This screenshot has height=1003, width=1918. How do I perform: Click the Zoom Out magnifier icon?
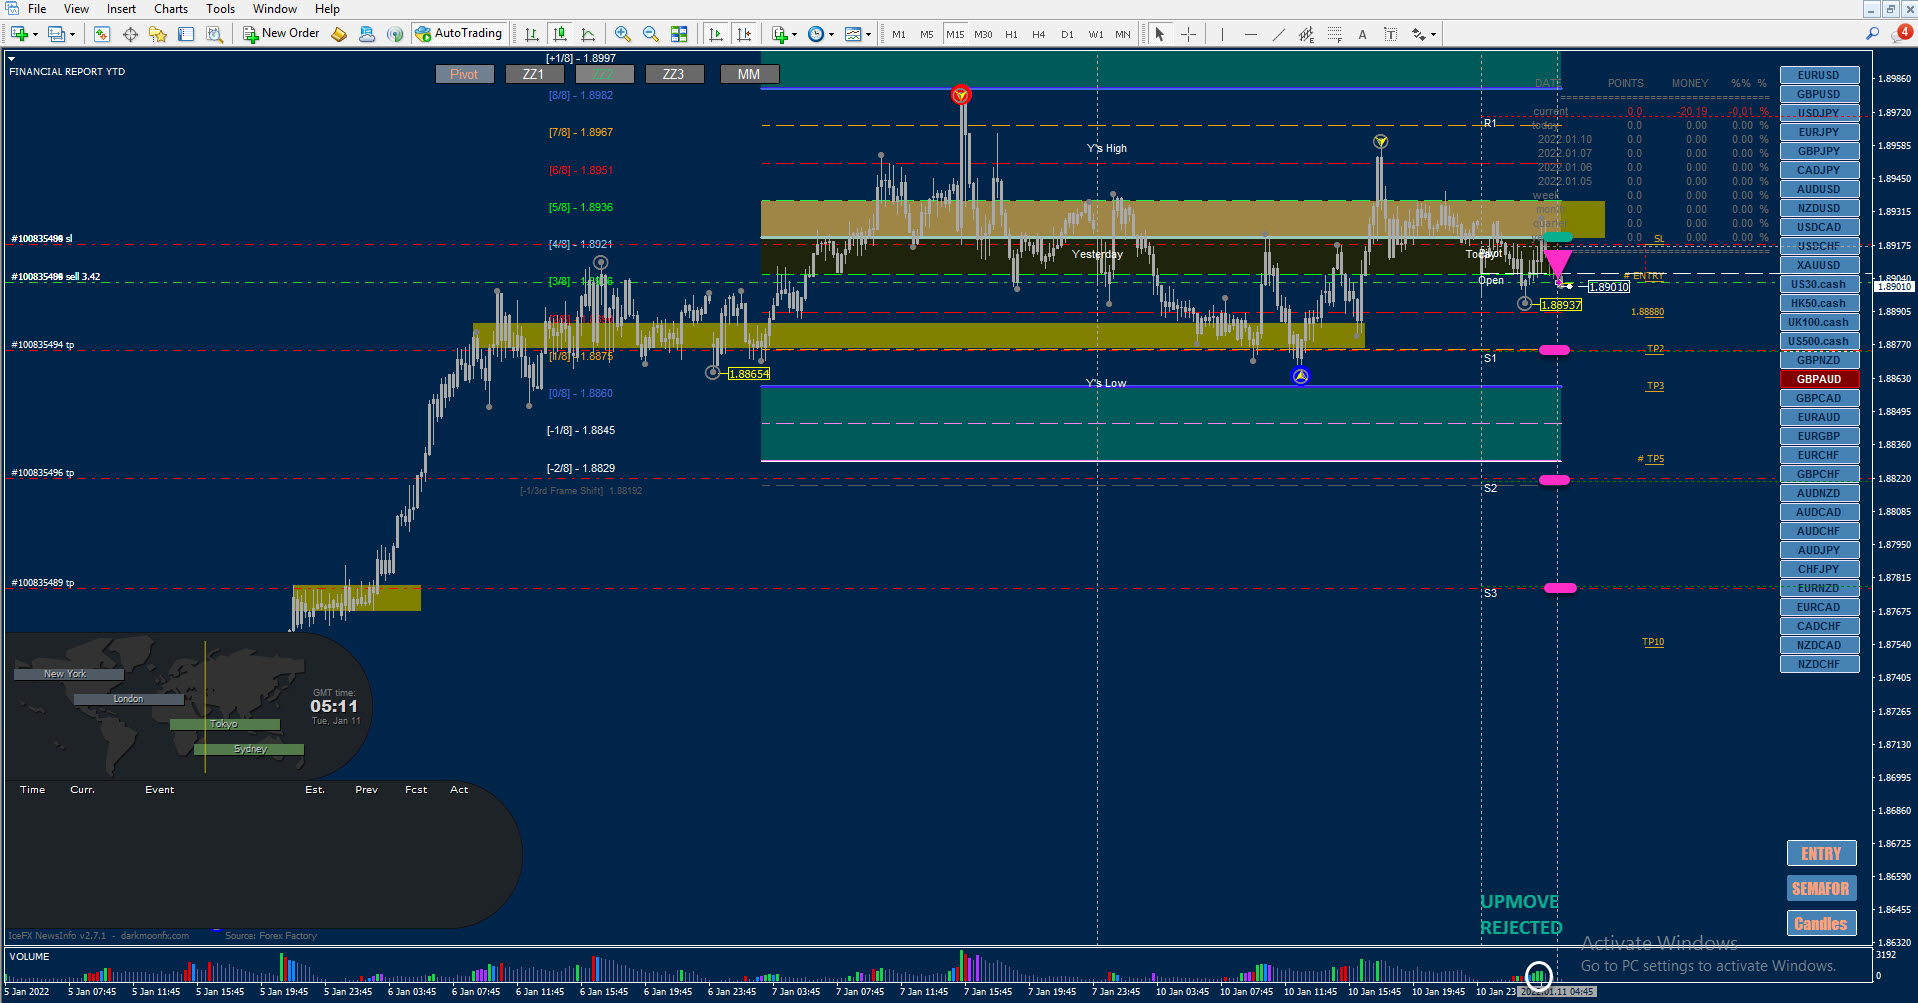[651, 34]
